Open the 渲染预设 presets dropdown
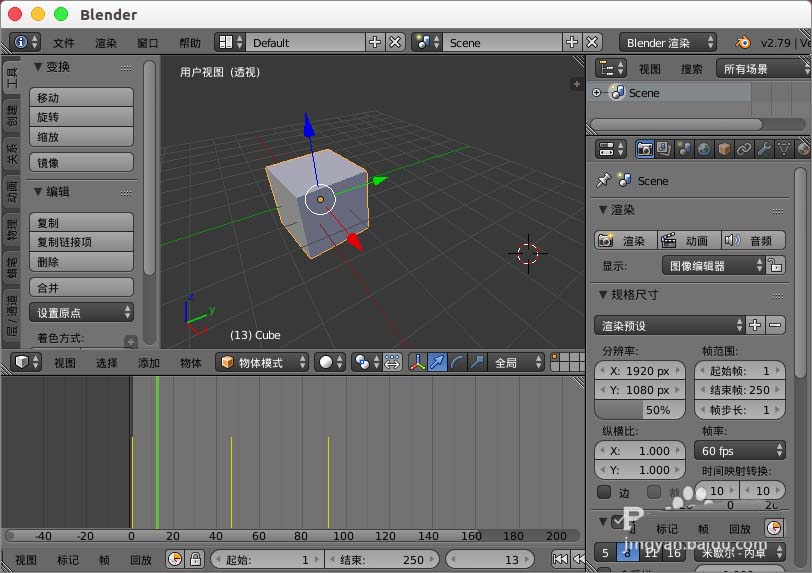812x573 pixels. click(670, 325)
